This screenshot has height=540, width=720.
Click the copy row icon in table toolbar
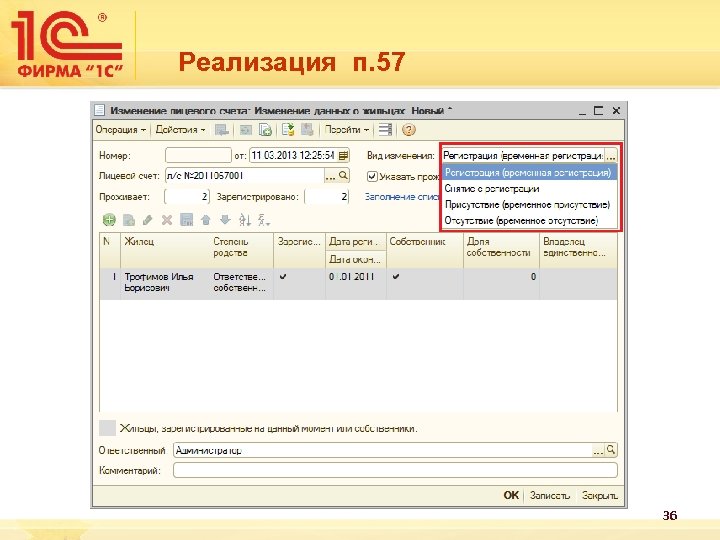tap(129, 220)
